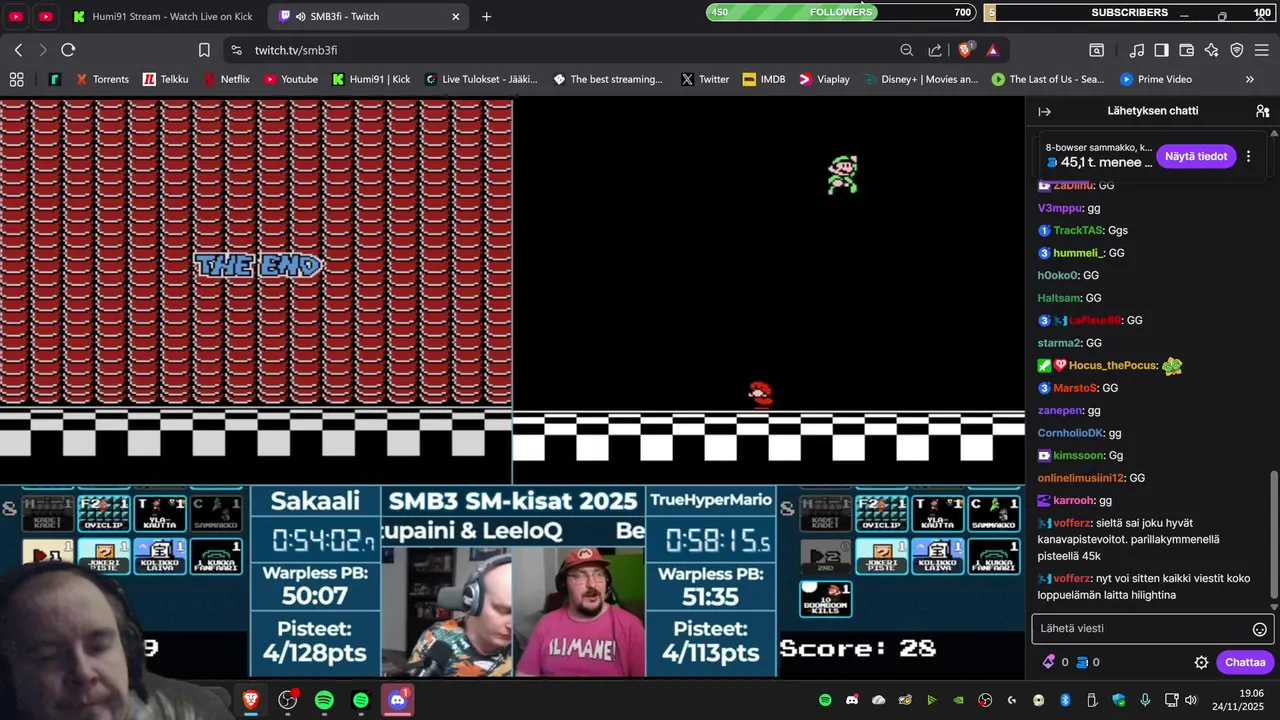Viewport: 1280px width, 720px height.
Task: Click the chat scrollbar thumb
Action: click(x=1274, y=535)
